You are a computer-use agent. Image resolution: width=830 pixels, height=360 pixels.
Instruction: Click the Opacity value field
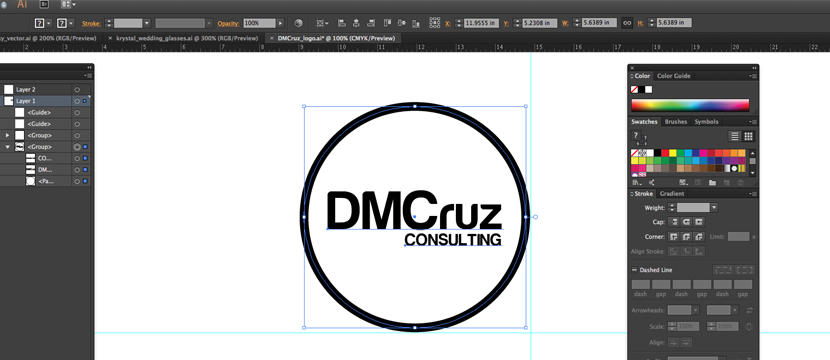[x=259, y=23]
